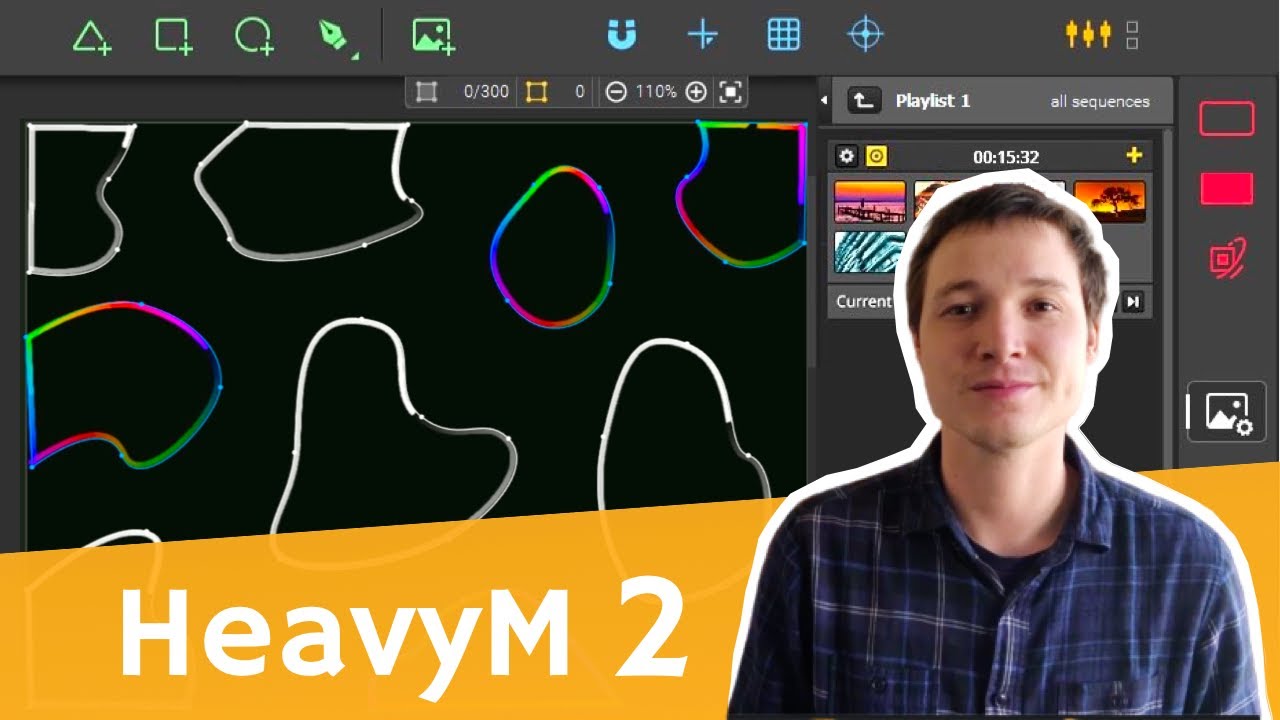The image size is (1280, 720).
Task: Select the orange sunset tree thumbnail
Action: [x=1110, y=201]
